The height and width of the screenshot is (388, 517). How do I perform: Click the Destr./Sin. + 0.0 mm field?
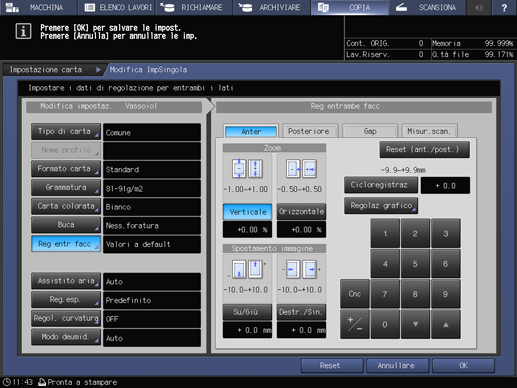click(x=301, y=330)
